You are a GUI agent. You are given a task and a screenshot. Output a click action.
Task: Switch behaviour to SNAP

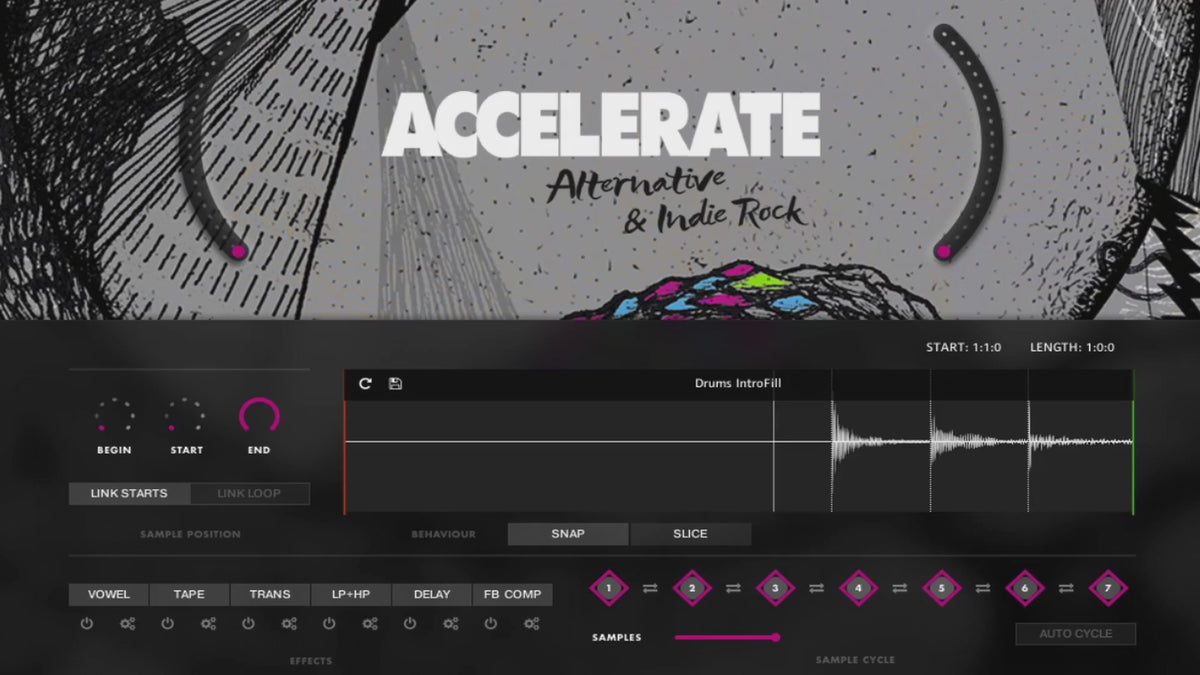click(x=568, y=534)
